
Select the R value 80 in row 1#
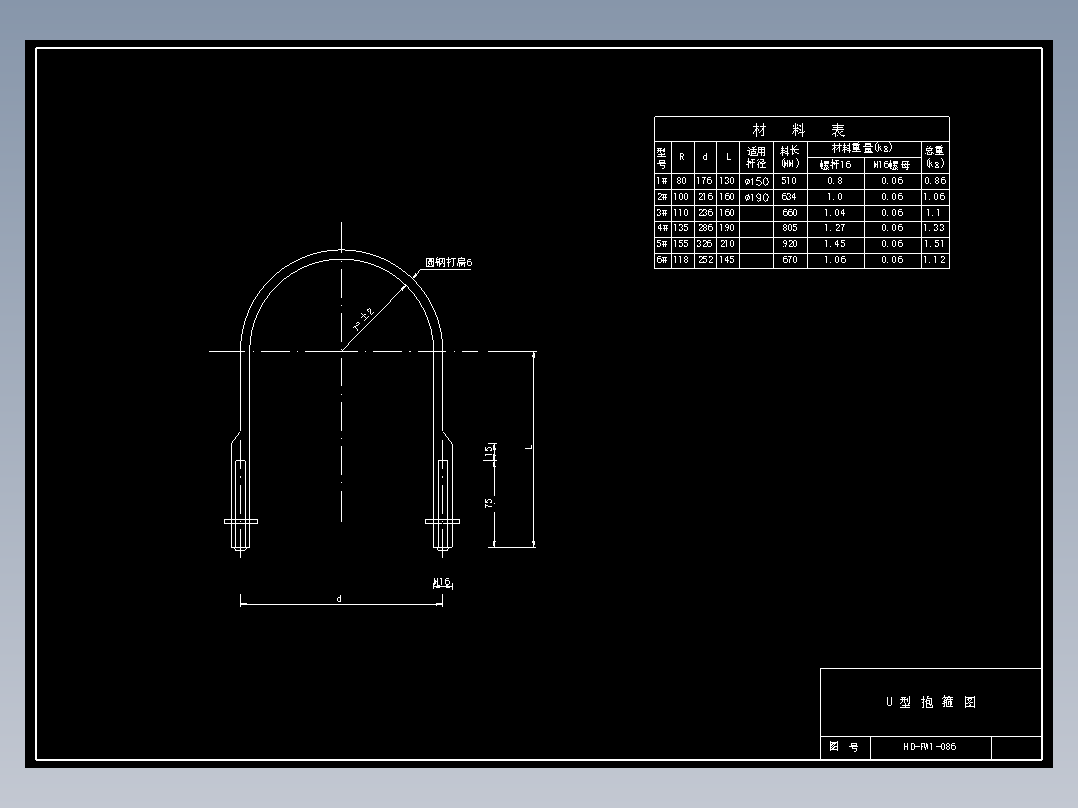pyautogui.click(x=681, y=181)
